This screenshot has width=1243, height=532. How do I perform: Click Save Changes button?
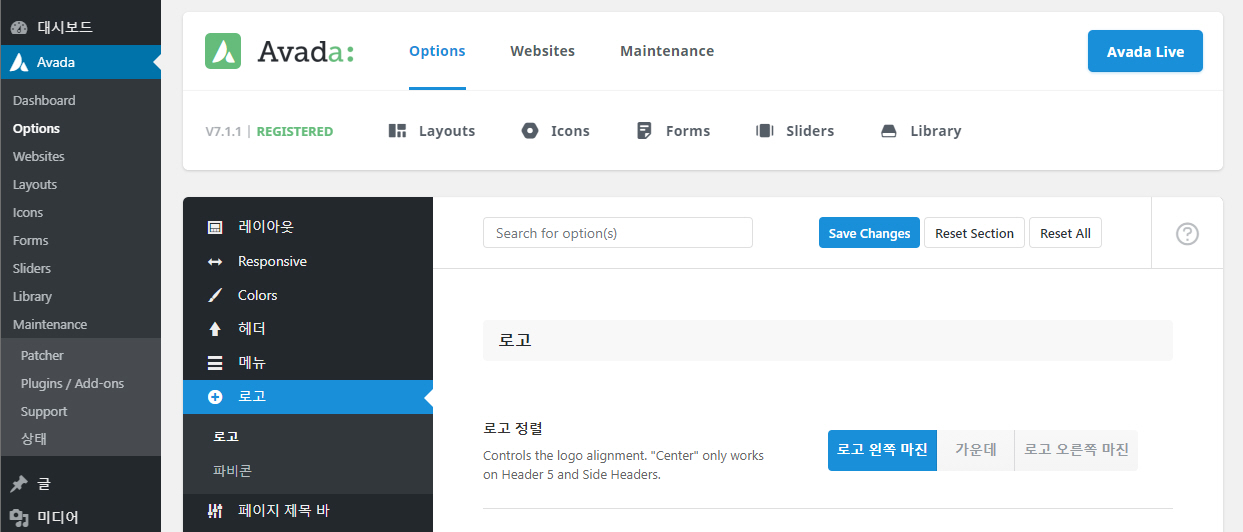coord(869,233)
